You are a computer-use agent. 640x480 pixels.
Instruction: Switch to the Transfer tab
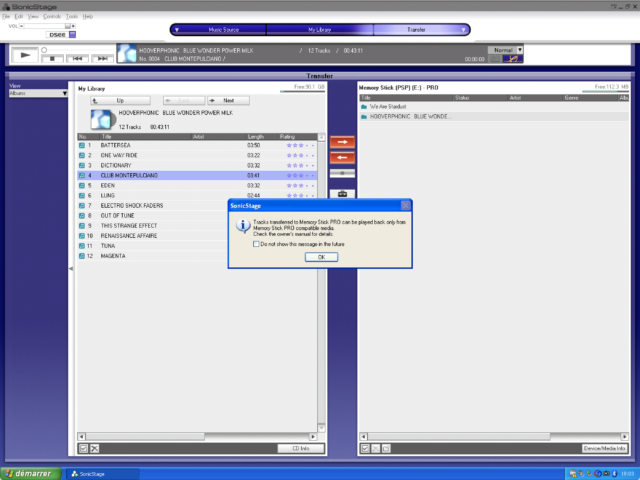416,30
